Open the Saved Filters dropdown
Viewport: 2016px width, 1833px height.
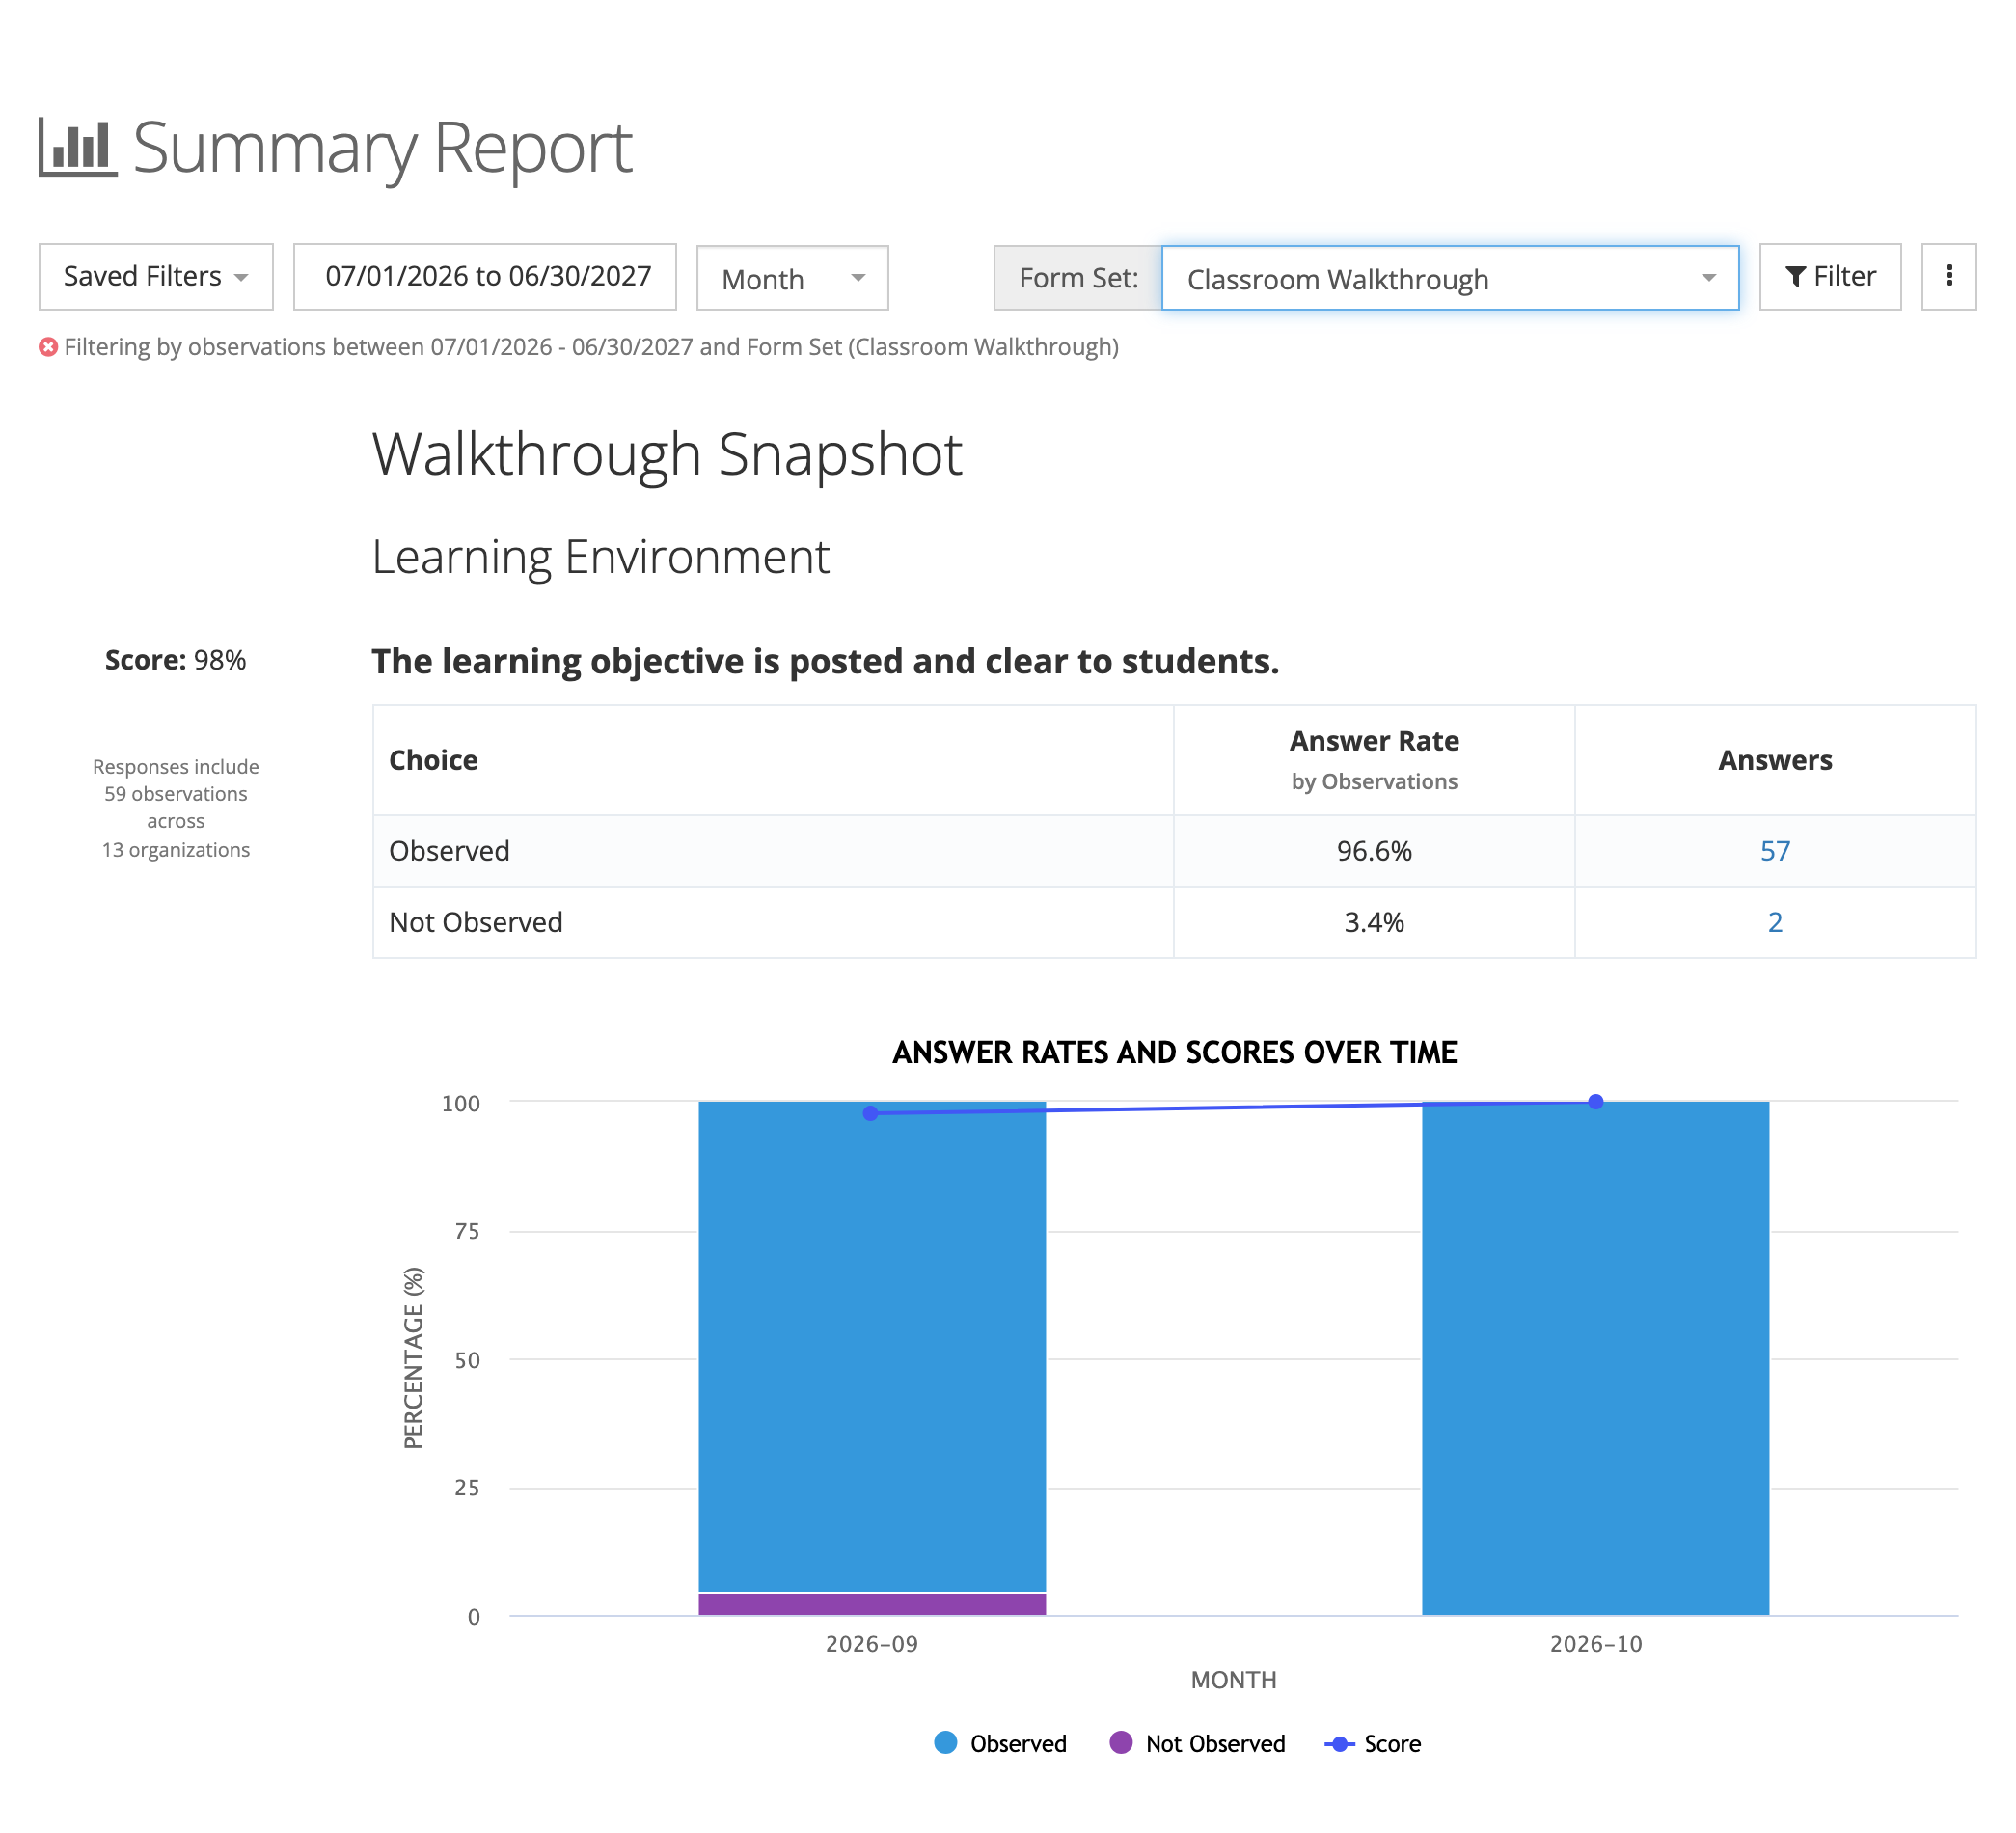(156, 277)
